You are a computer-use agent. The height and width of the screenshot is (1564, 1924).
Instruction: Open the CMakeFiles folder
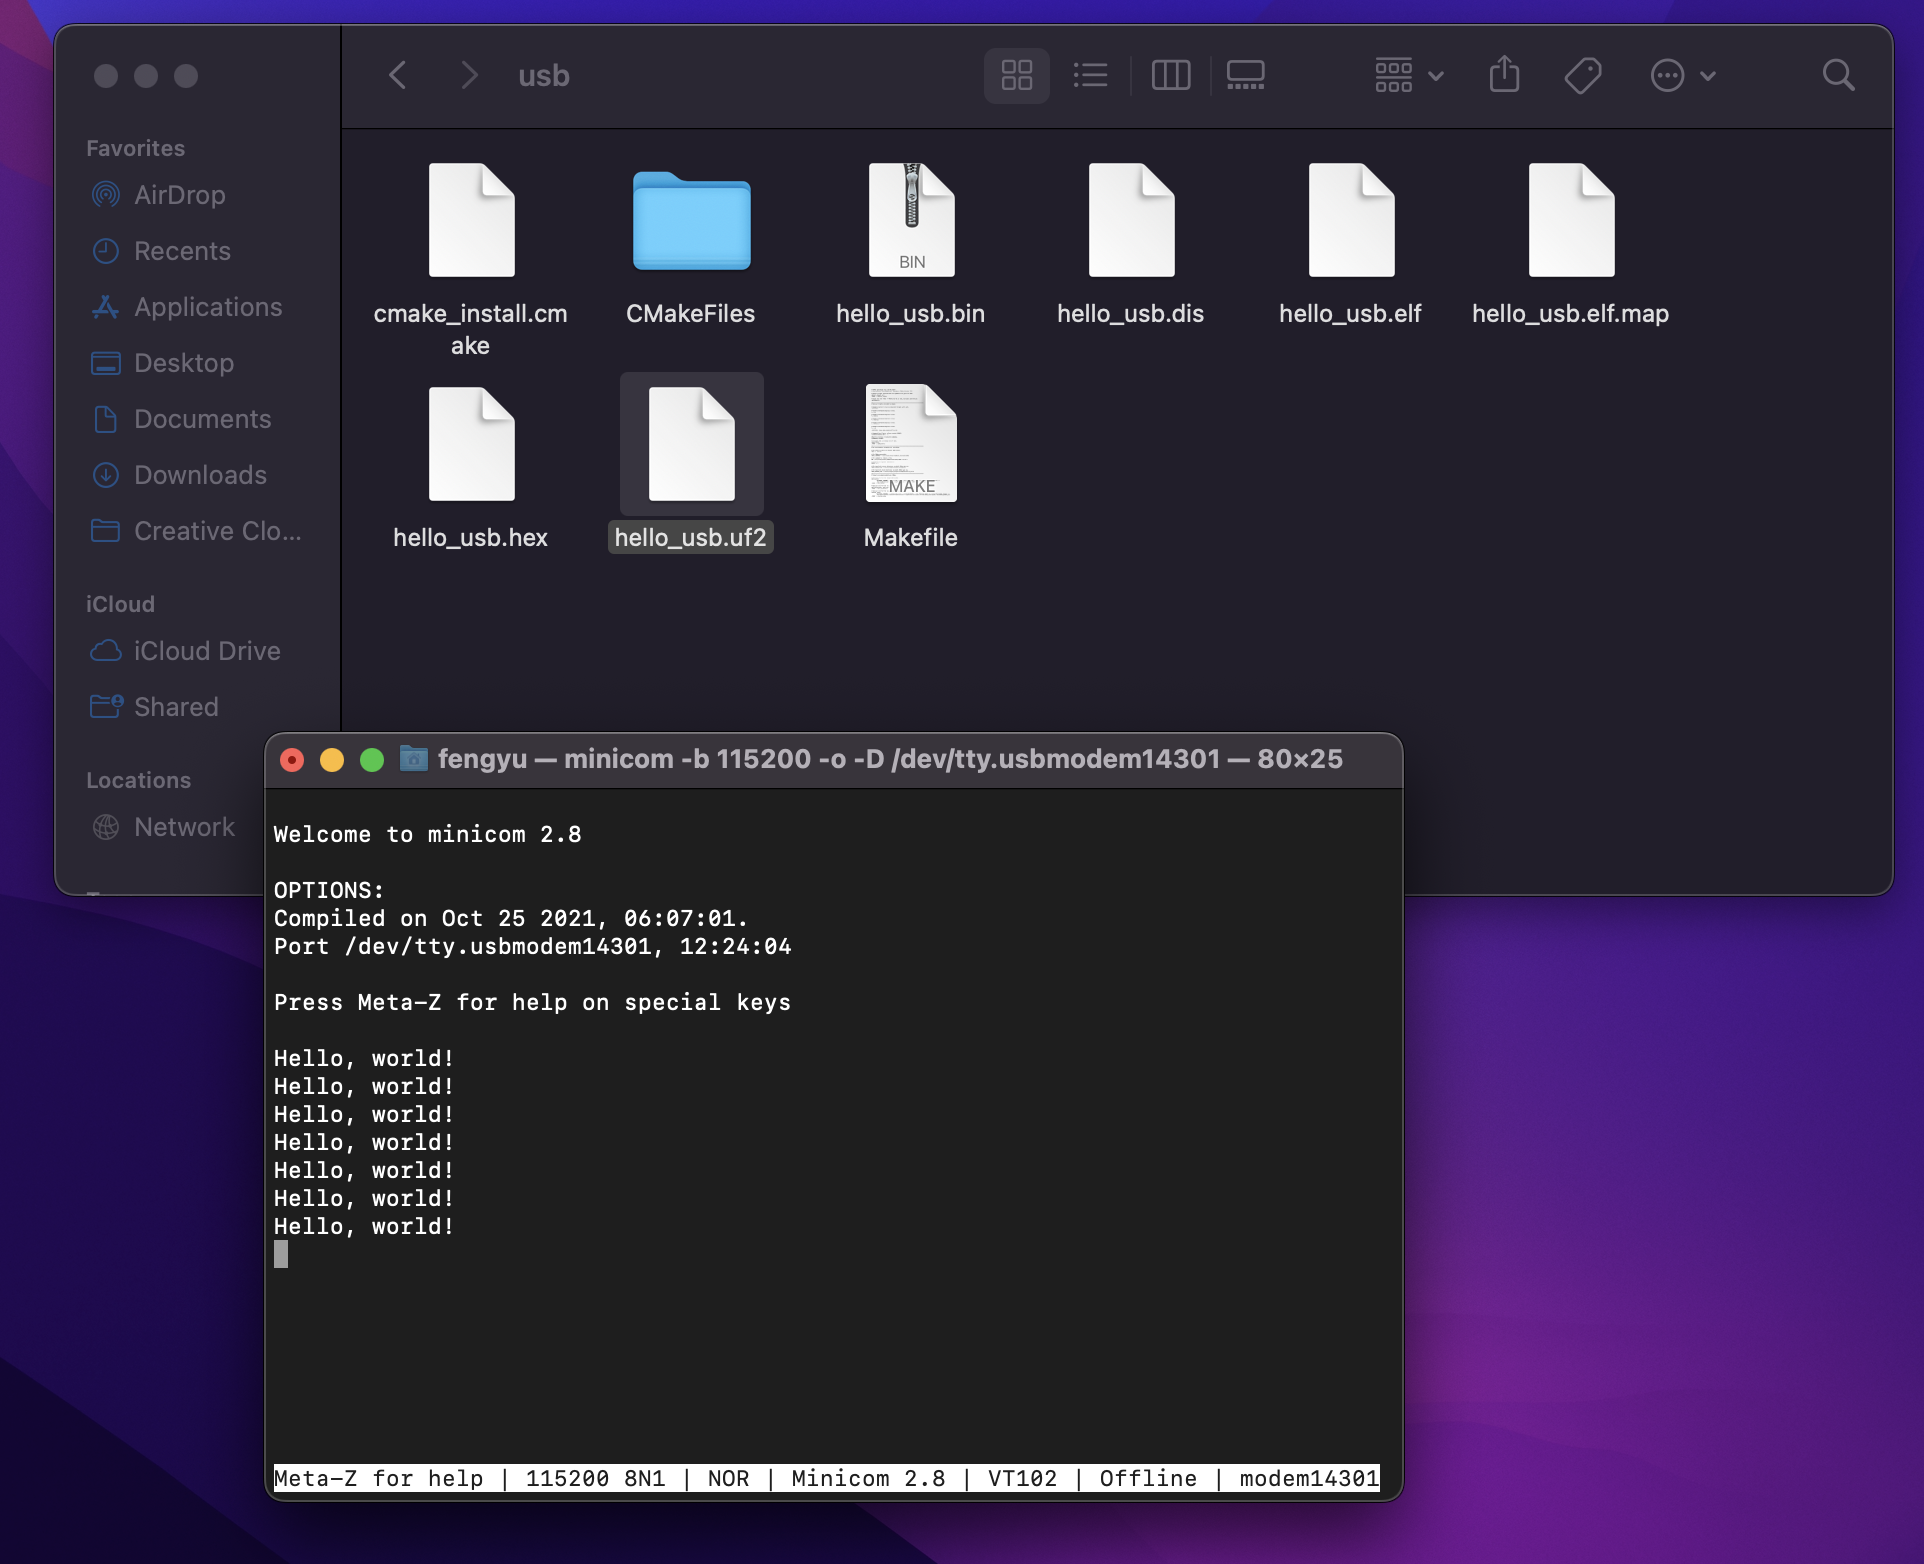coord(691,222)
